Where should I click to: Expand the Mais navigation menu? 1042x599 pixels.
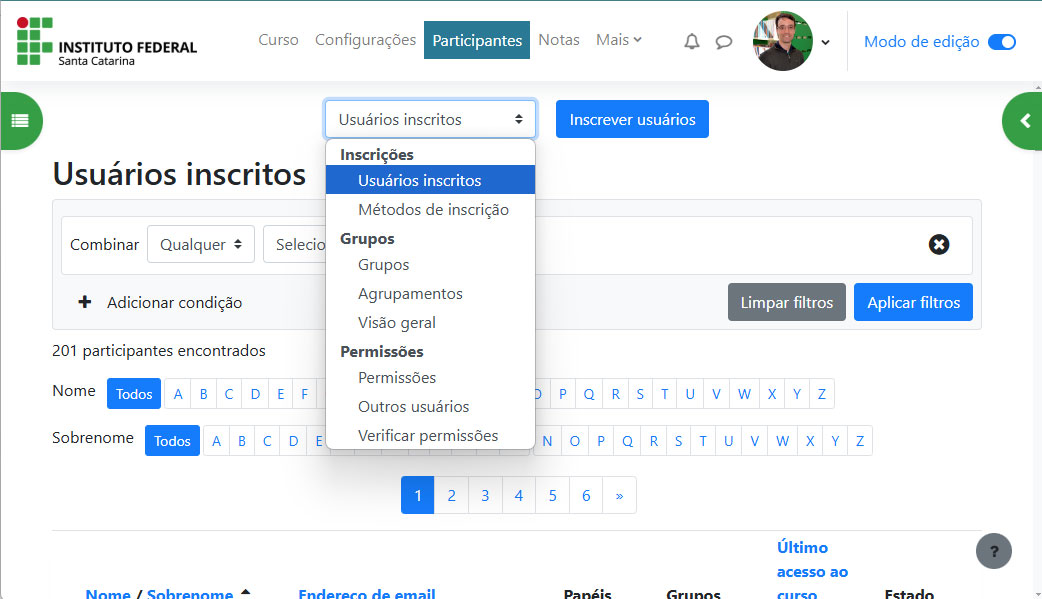pos(618,40)
